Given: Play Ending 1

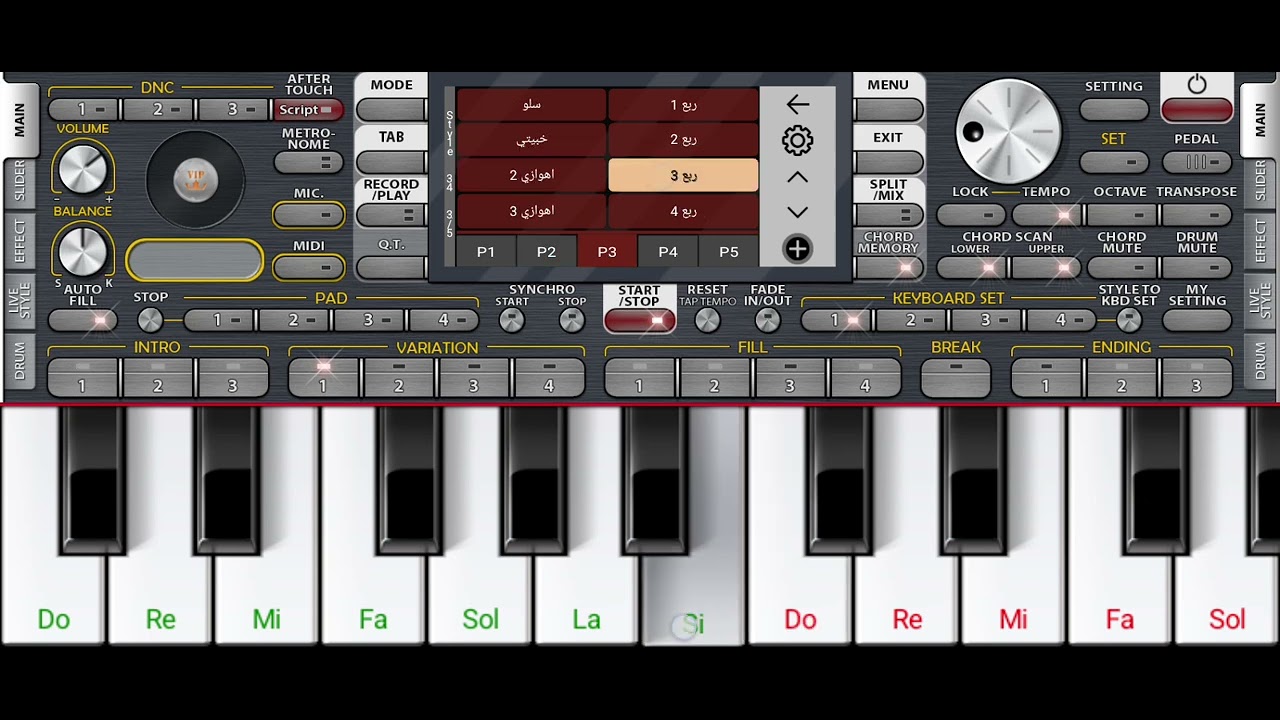Looking at the screenshot, I should coord(1046,378).
